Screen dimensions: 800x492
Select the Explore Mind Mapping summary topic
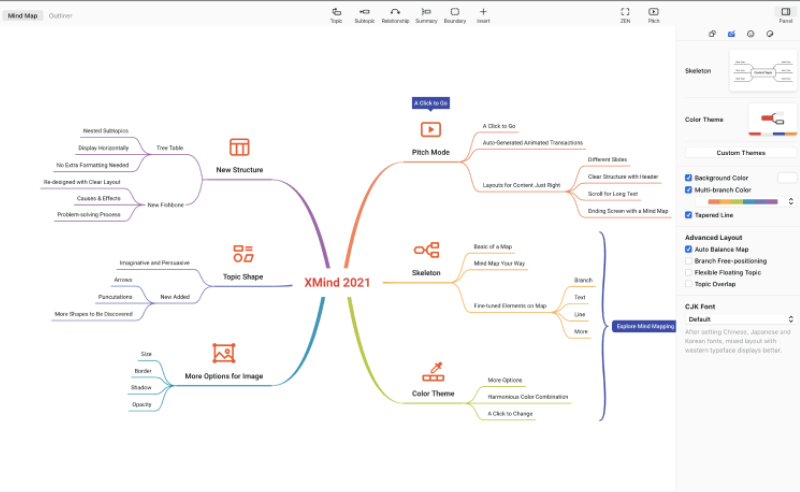point(645,326)
